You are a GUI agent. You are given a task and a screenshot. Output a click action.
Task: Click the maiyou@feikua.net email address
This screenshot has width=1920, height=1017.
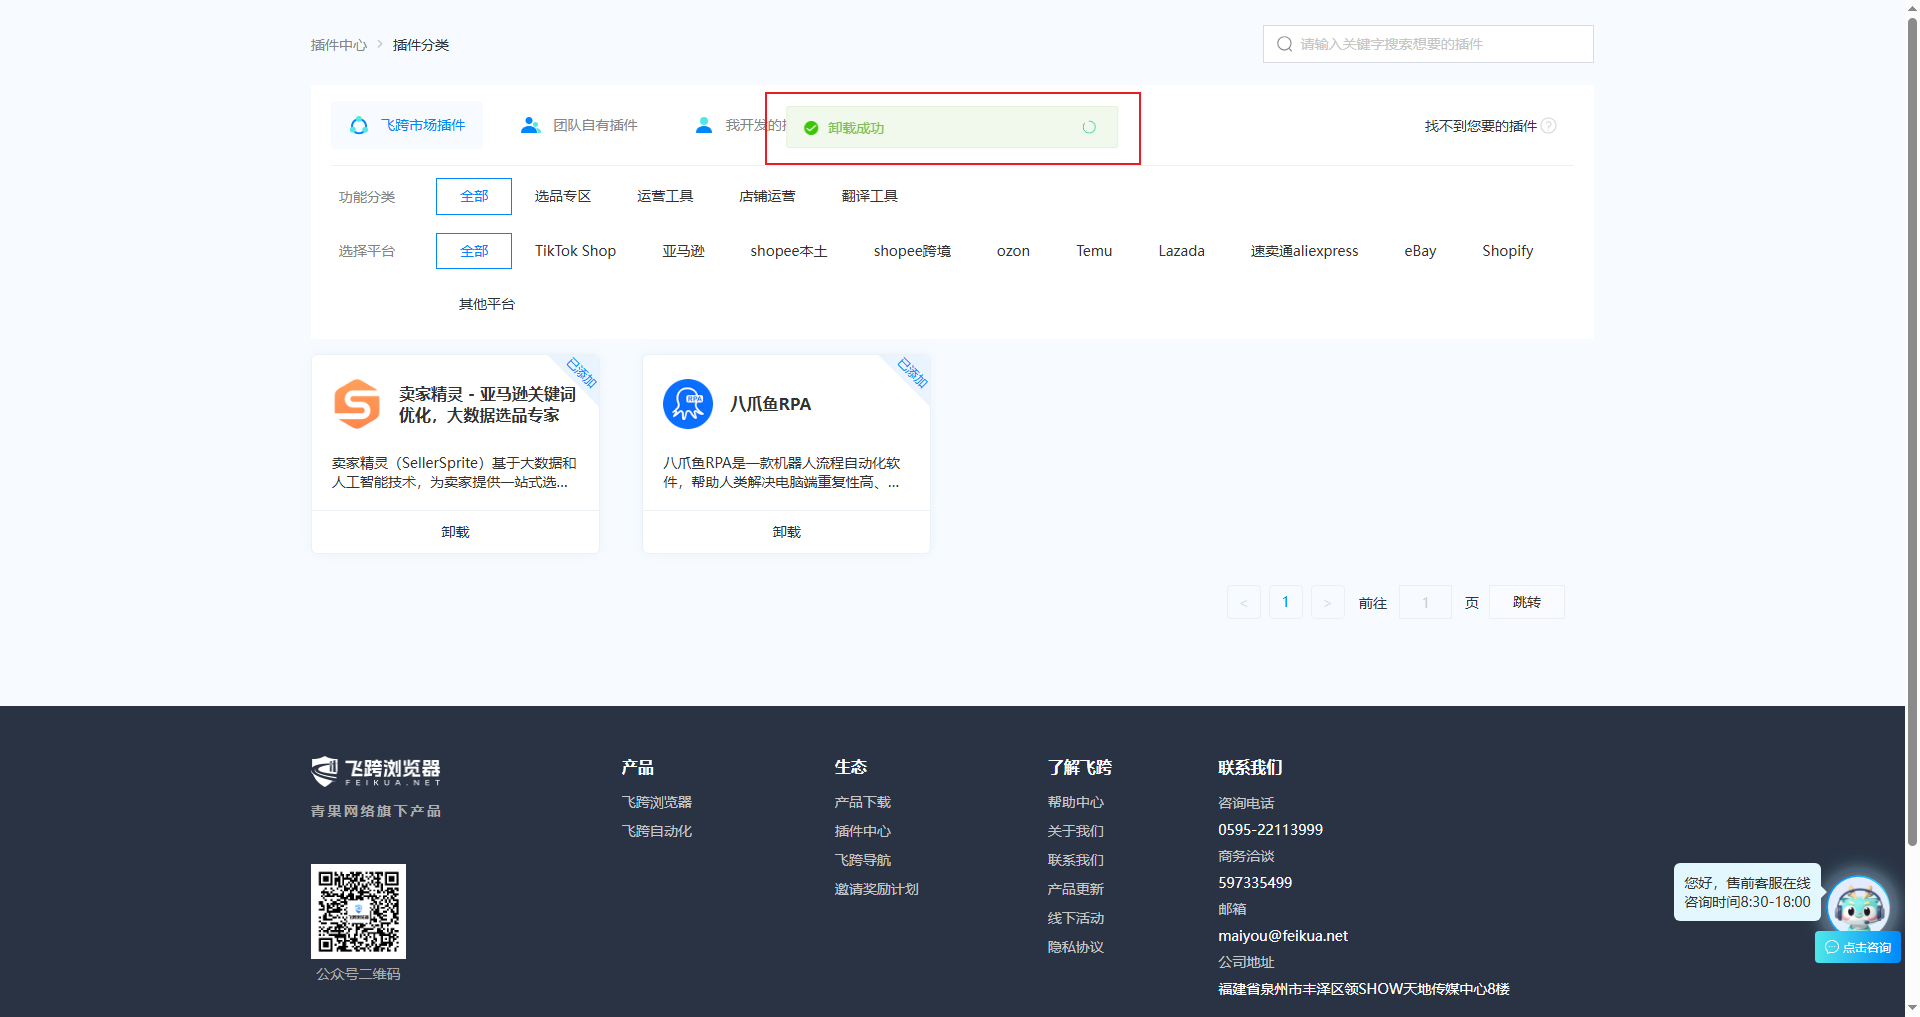[1283, 936]
